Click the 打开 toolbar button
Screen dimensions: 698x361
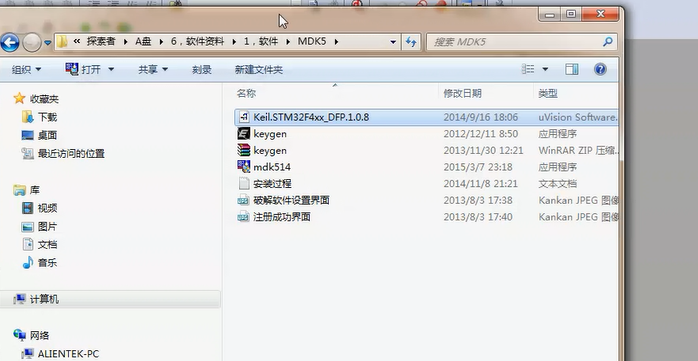pos(84,69)
